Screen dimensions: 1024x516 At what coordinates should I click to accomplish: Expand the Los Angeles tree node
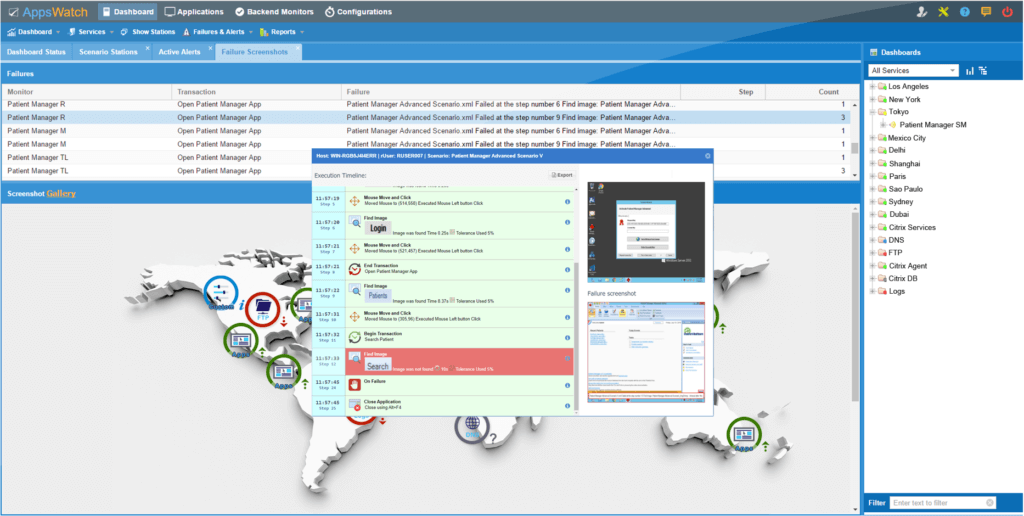point(872,87)
